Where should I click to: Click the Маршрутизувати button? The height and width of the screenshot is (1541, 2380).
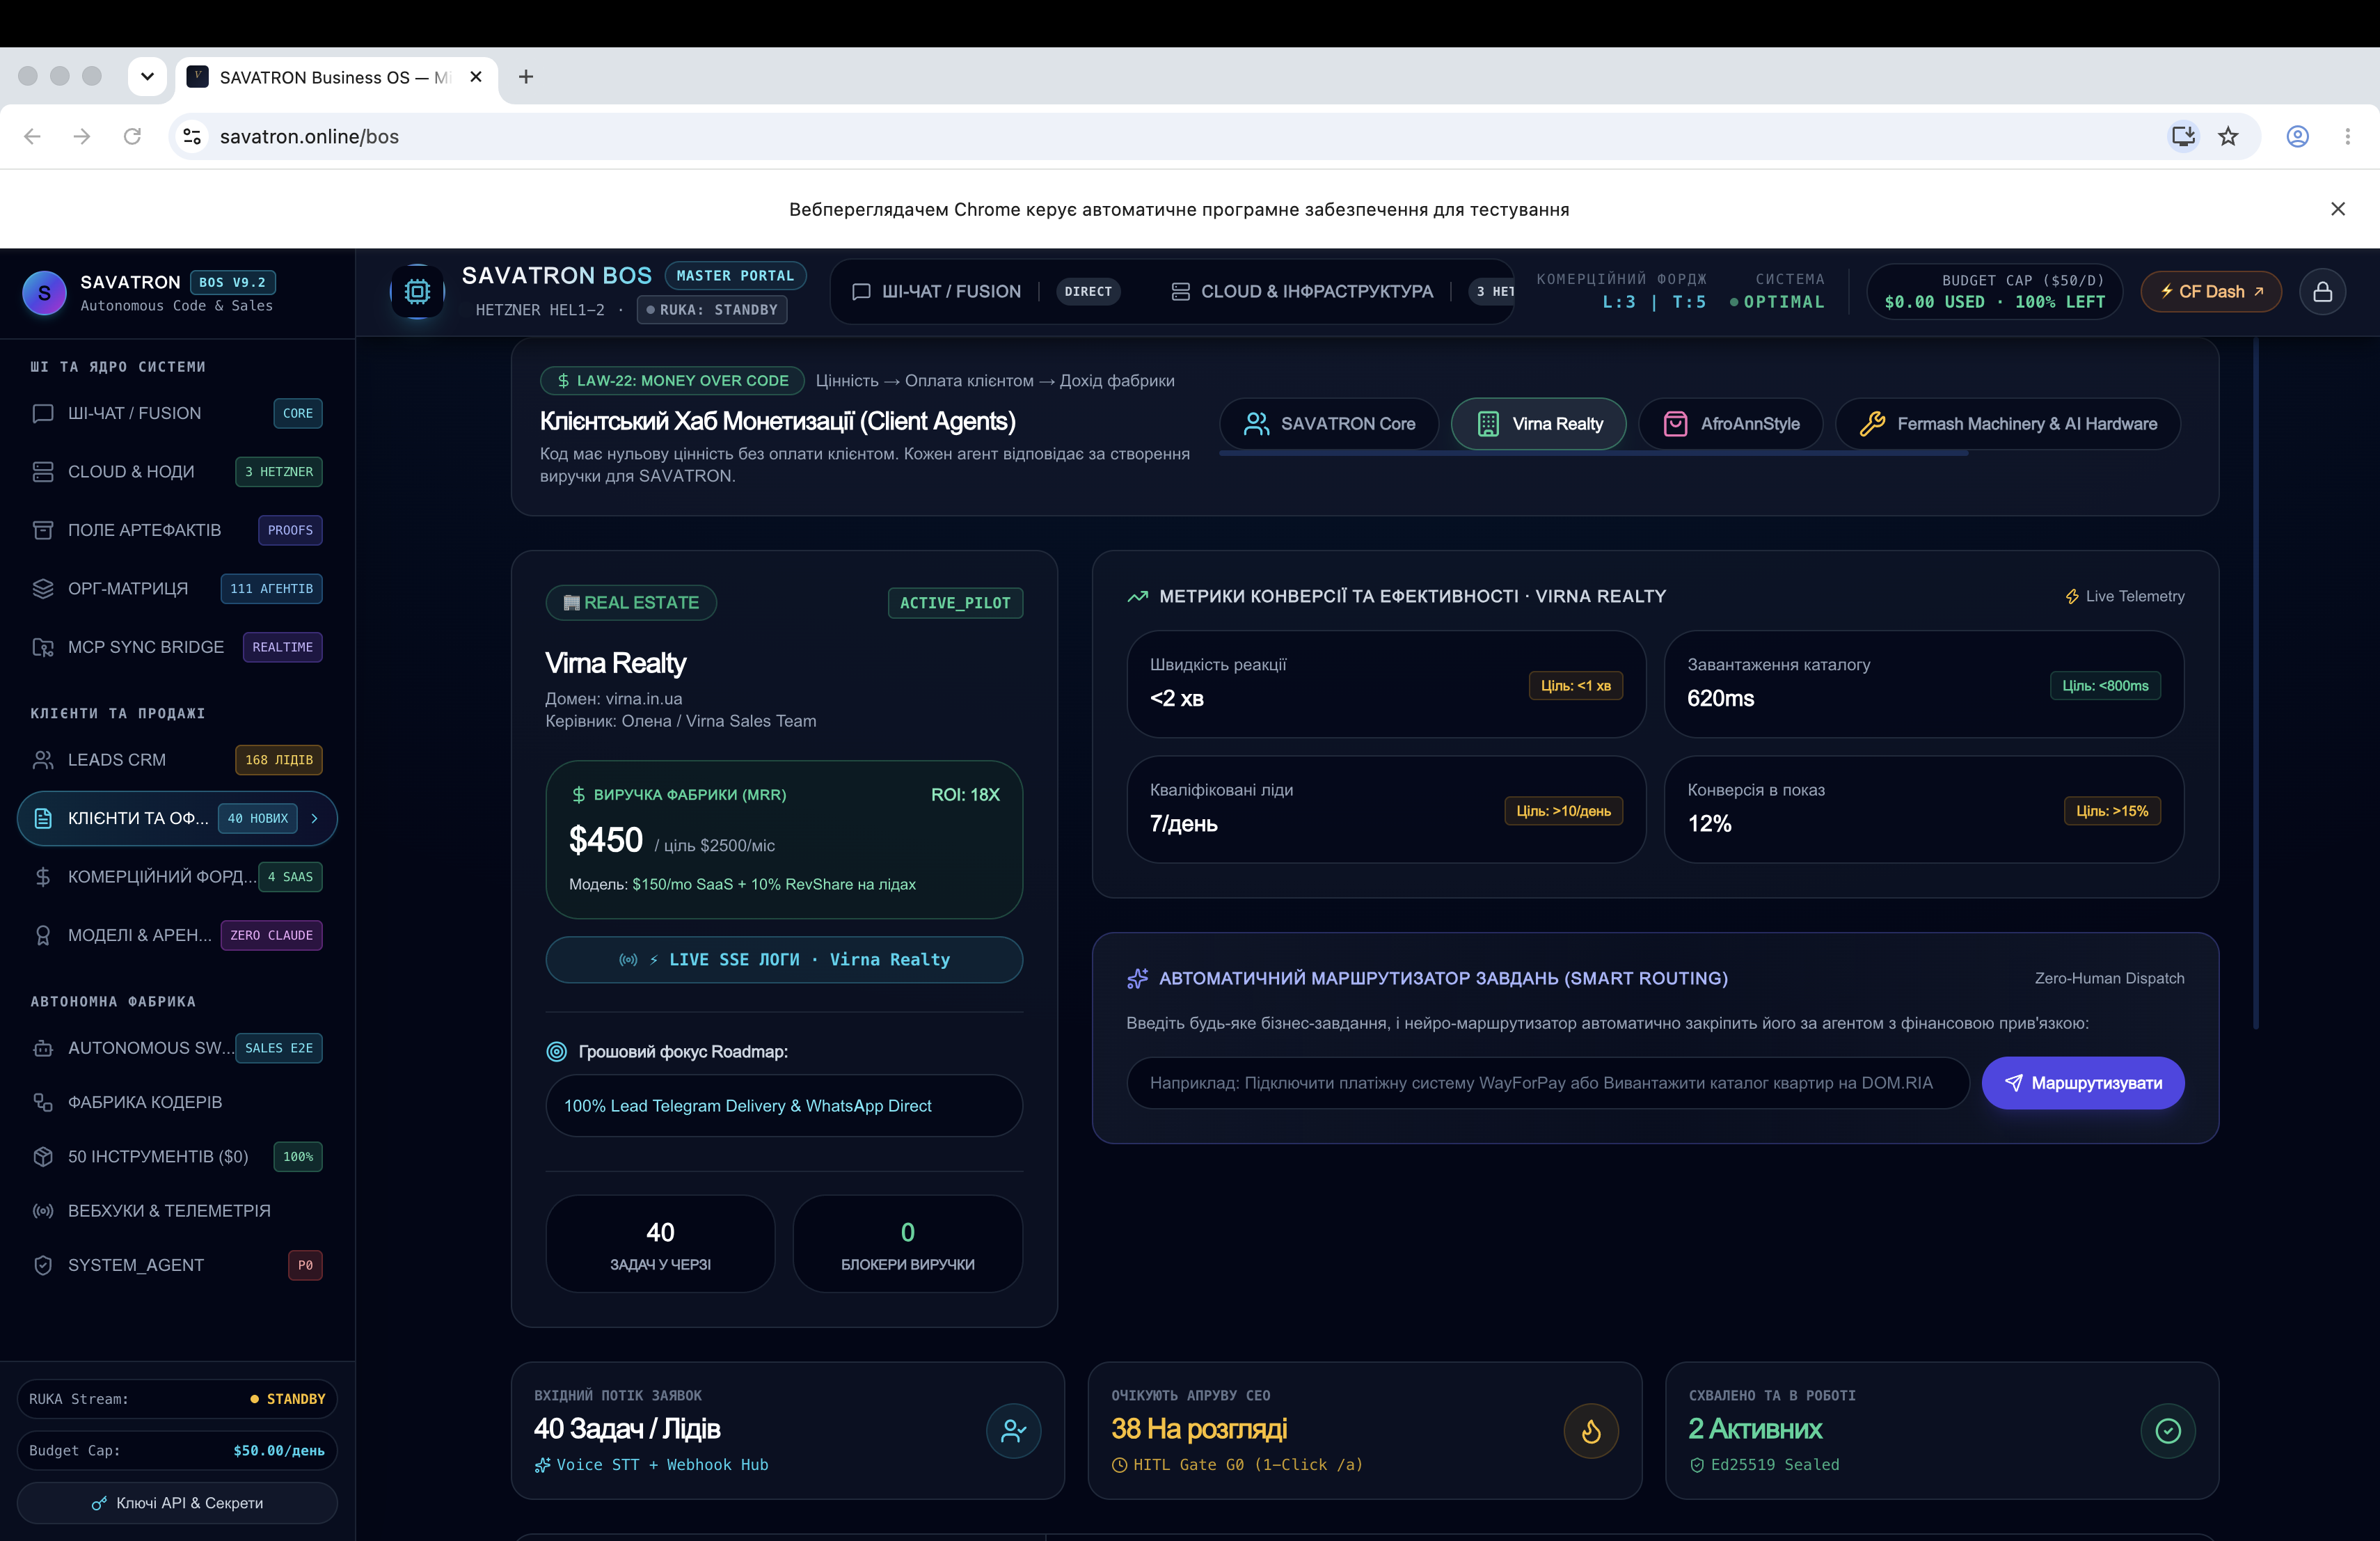click(x=2083, y=1083)
